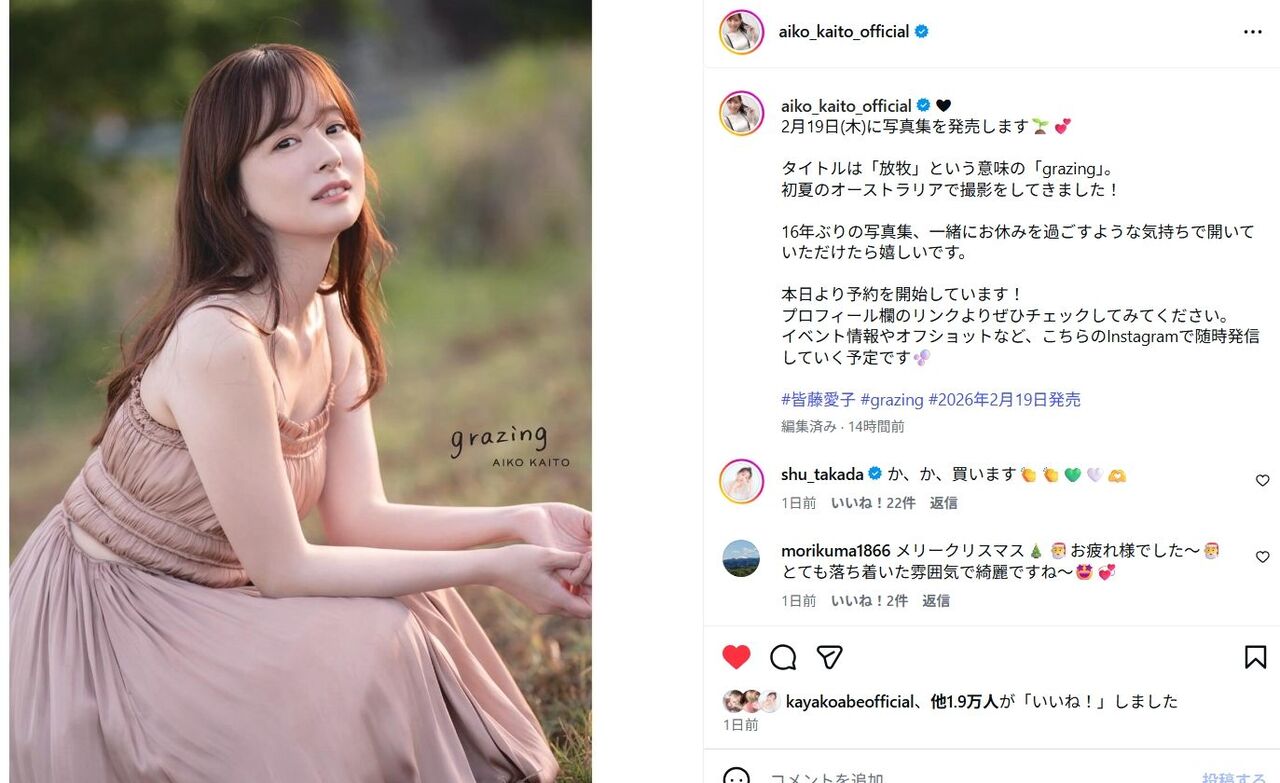View the 他1.9万人 likes list

(964, 702)
